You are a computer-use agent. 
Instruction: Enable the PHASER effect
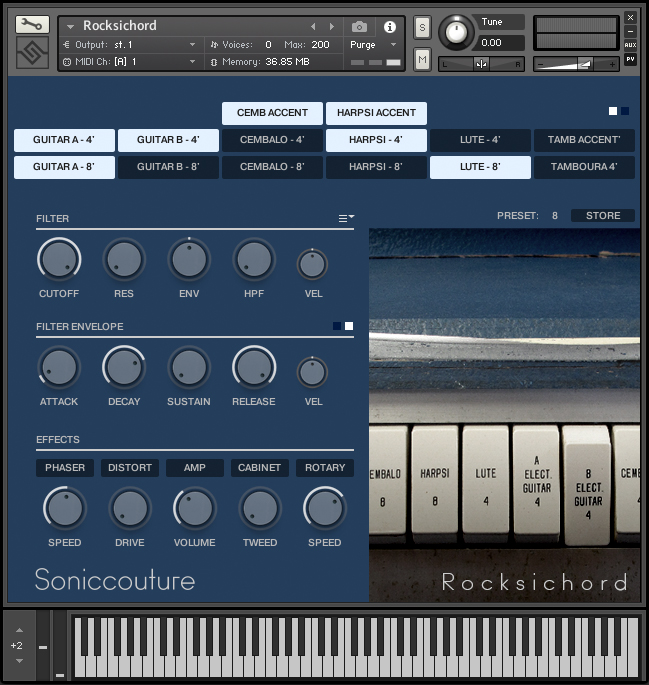[x=65, y=468]
